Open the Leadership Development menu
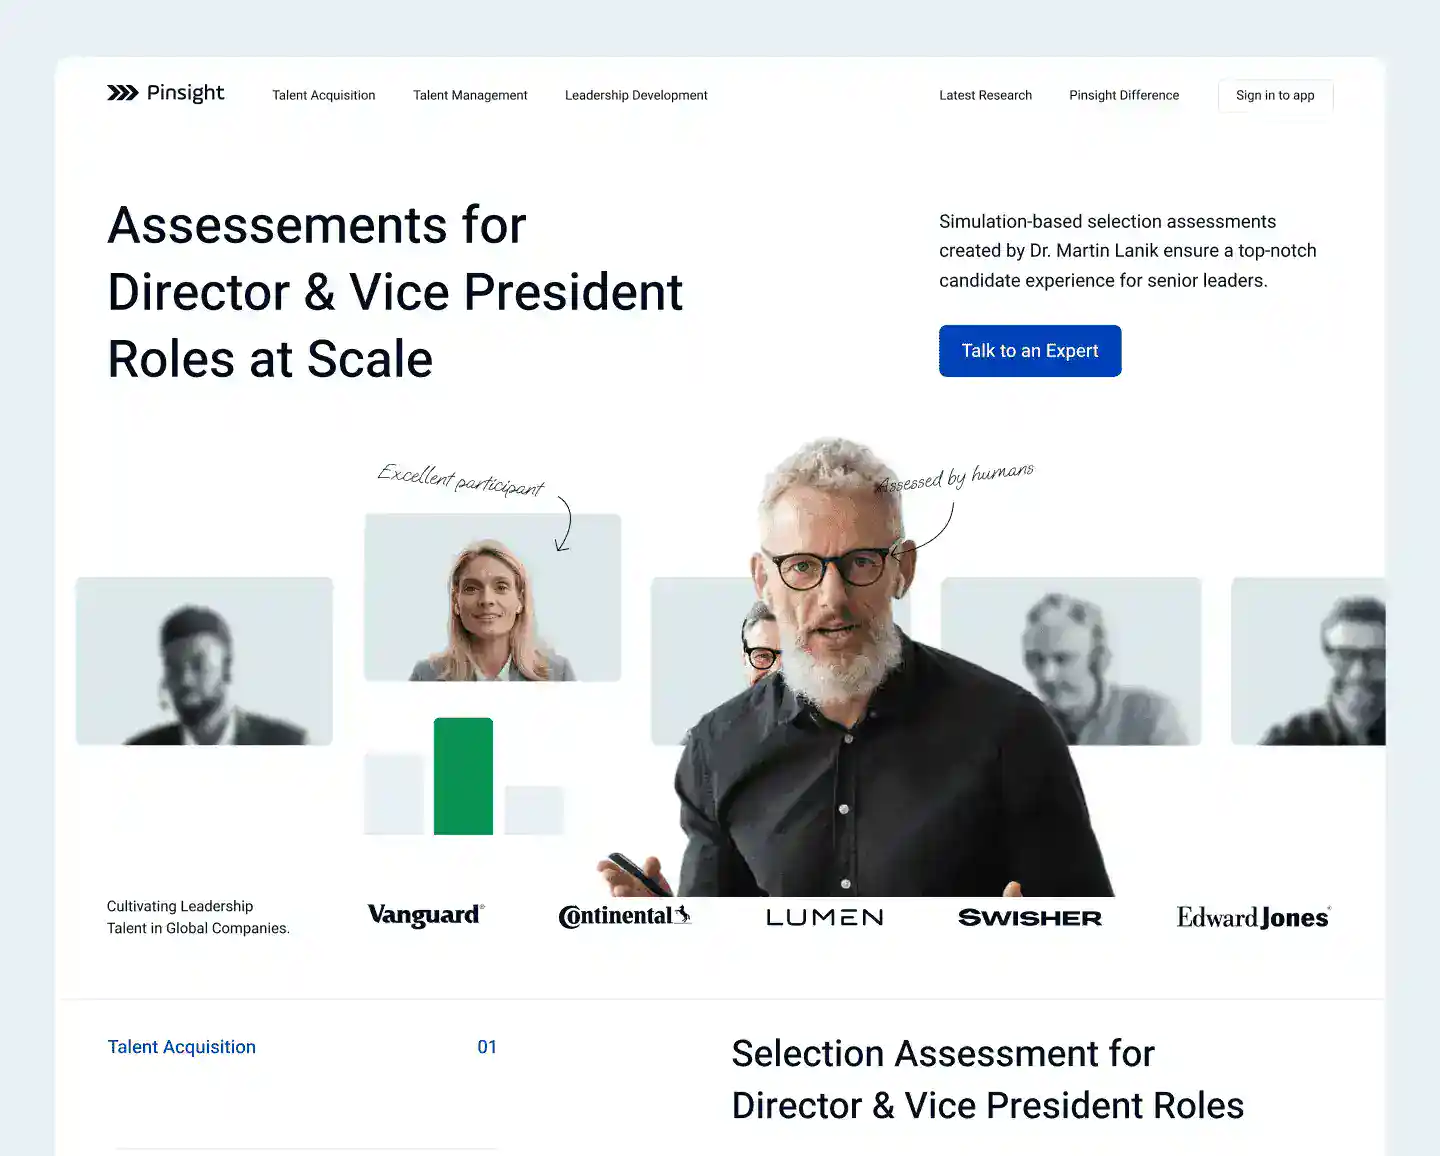Screen dimensions: 1440x1156 pyautogui.click(x=636, y=95)
